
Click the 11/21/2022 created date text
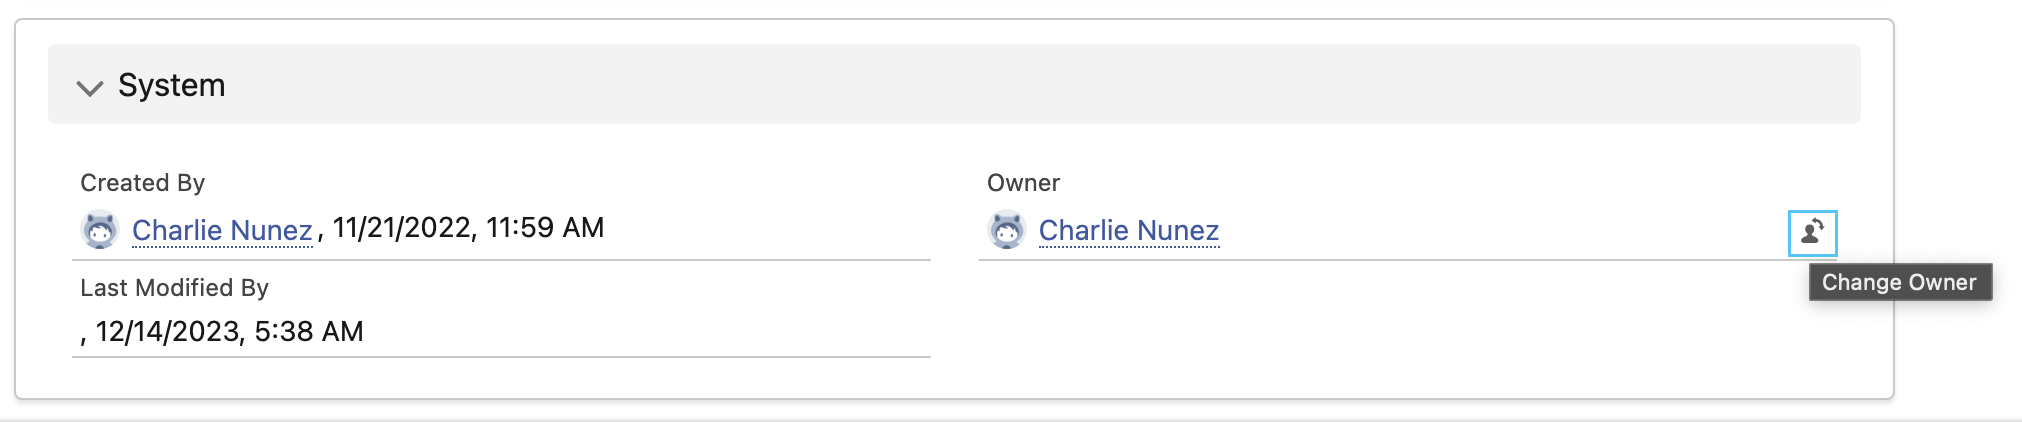pyautogui.click(x=402, y=228)
